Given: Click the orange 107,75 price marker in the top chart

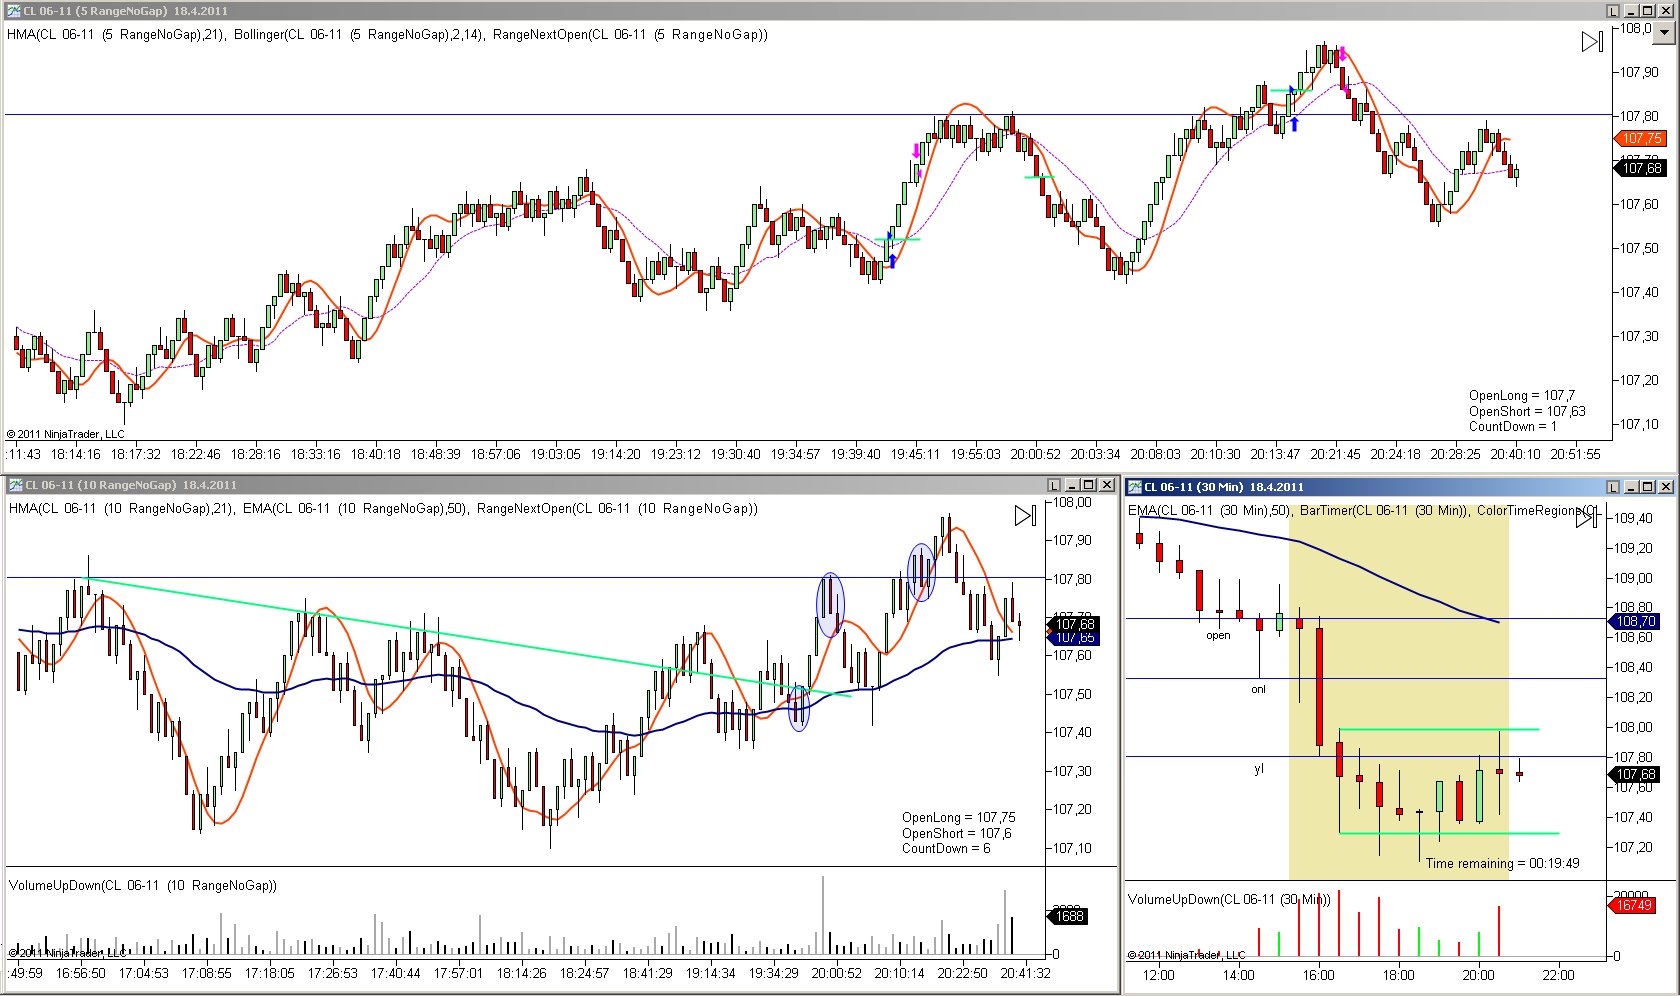Looking at the screenshot, I should pos(1641,138).
